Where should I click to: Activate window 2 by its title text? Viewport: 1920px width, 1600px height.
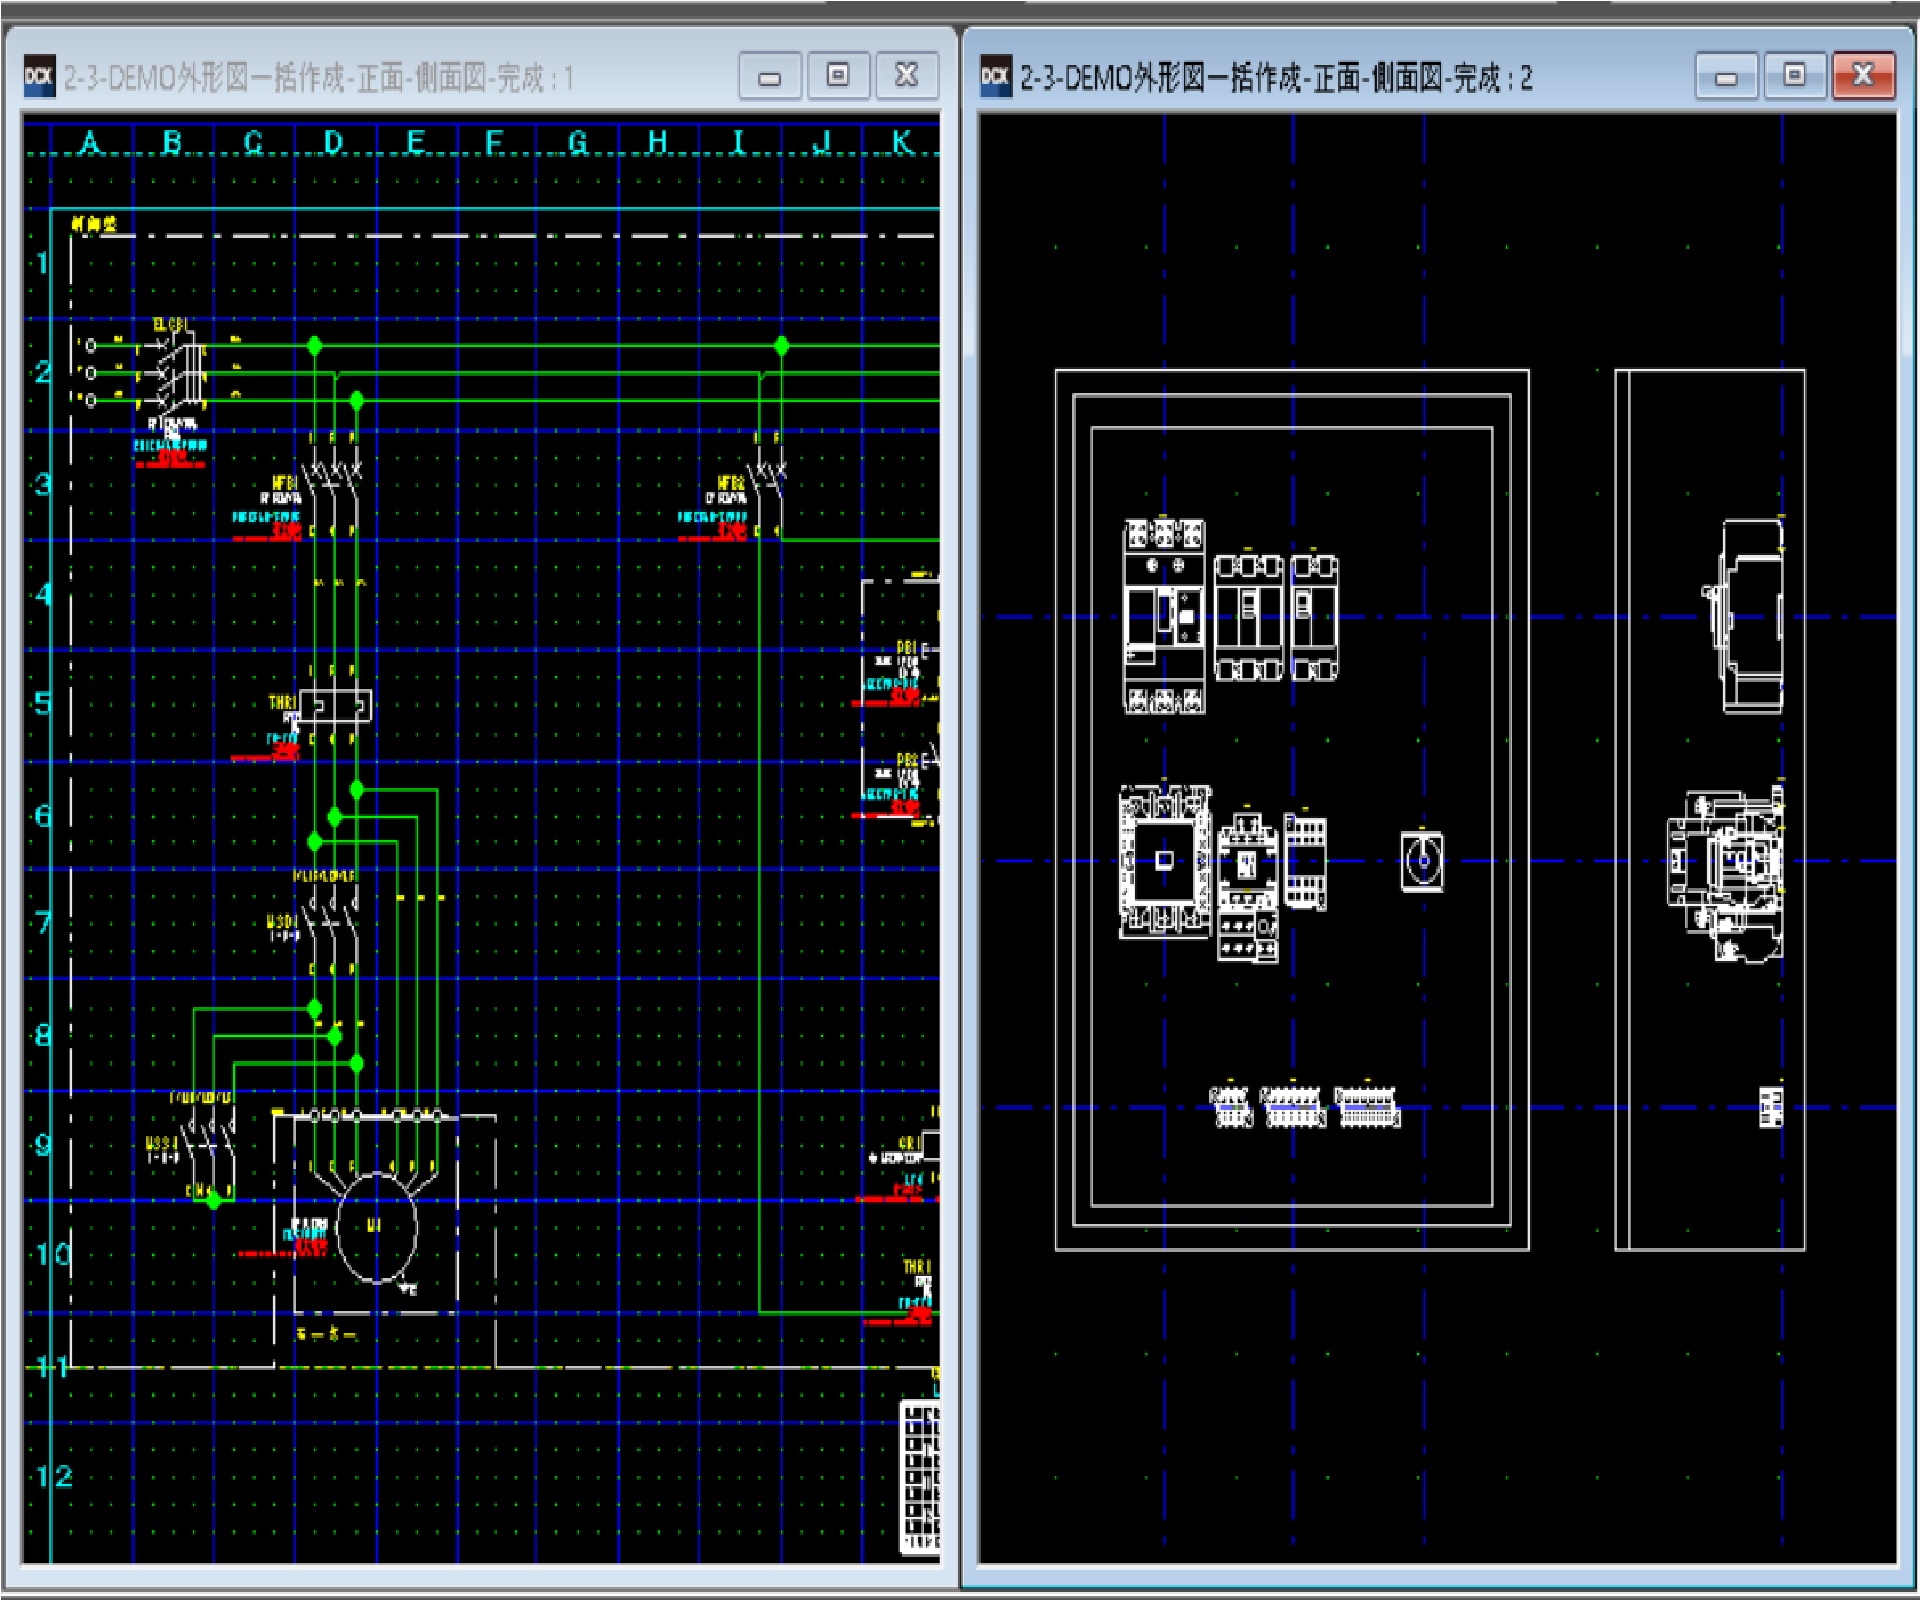point(1275,77)
